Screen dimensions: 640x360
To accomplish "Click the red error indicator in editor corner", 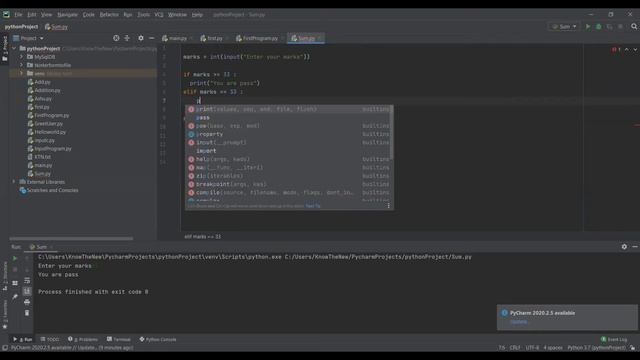I will [x=616, y=49].
